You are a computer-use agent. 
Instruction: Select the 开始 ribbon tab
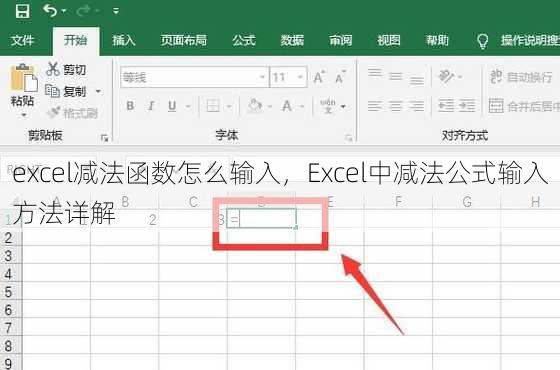(x=75, y=40)
